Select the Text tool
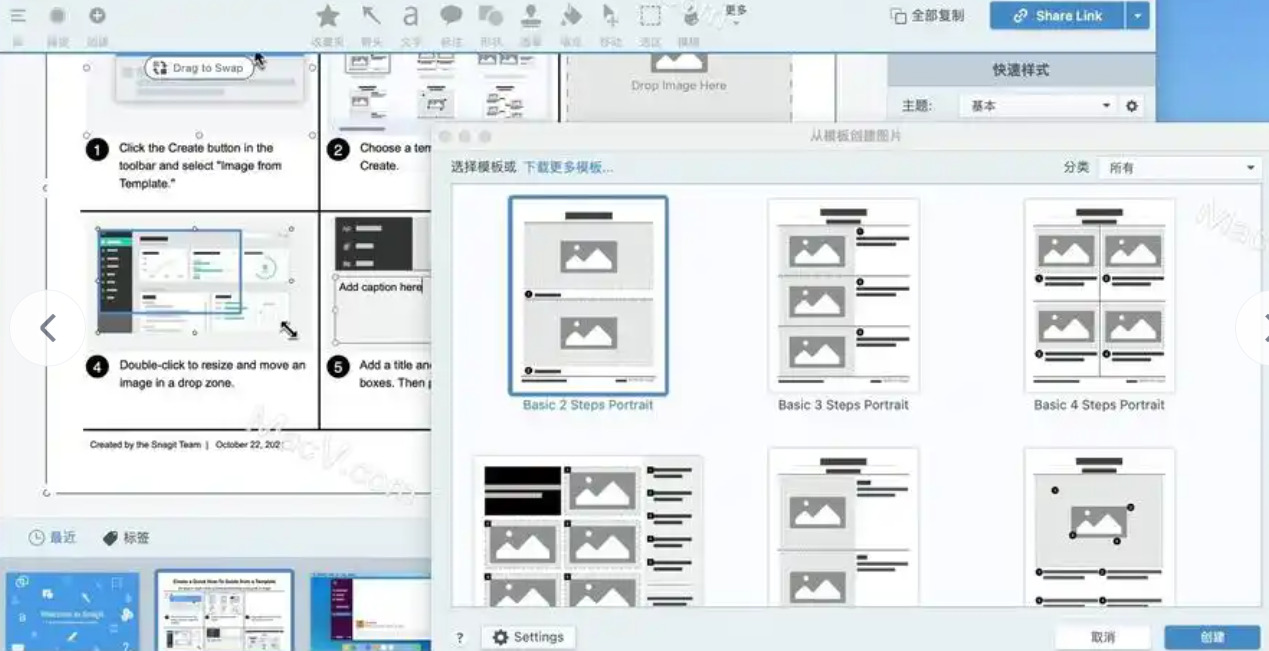Screen dimensions: 1269x651 pyautogui.click(x=410, y=16)
